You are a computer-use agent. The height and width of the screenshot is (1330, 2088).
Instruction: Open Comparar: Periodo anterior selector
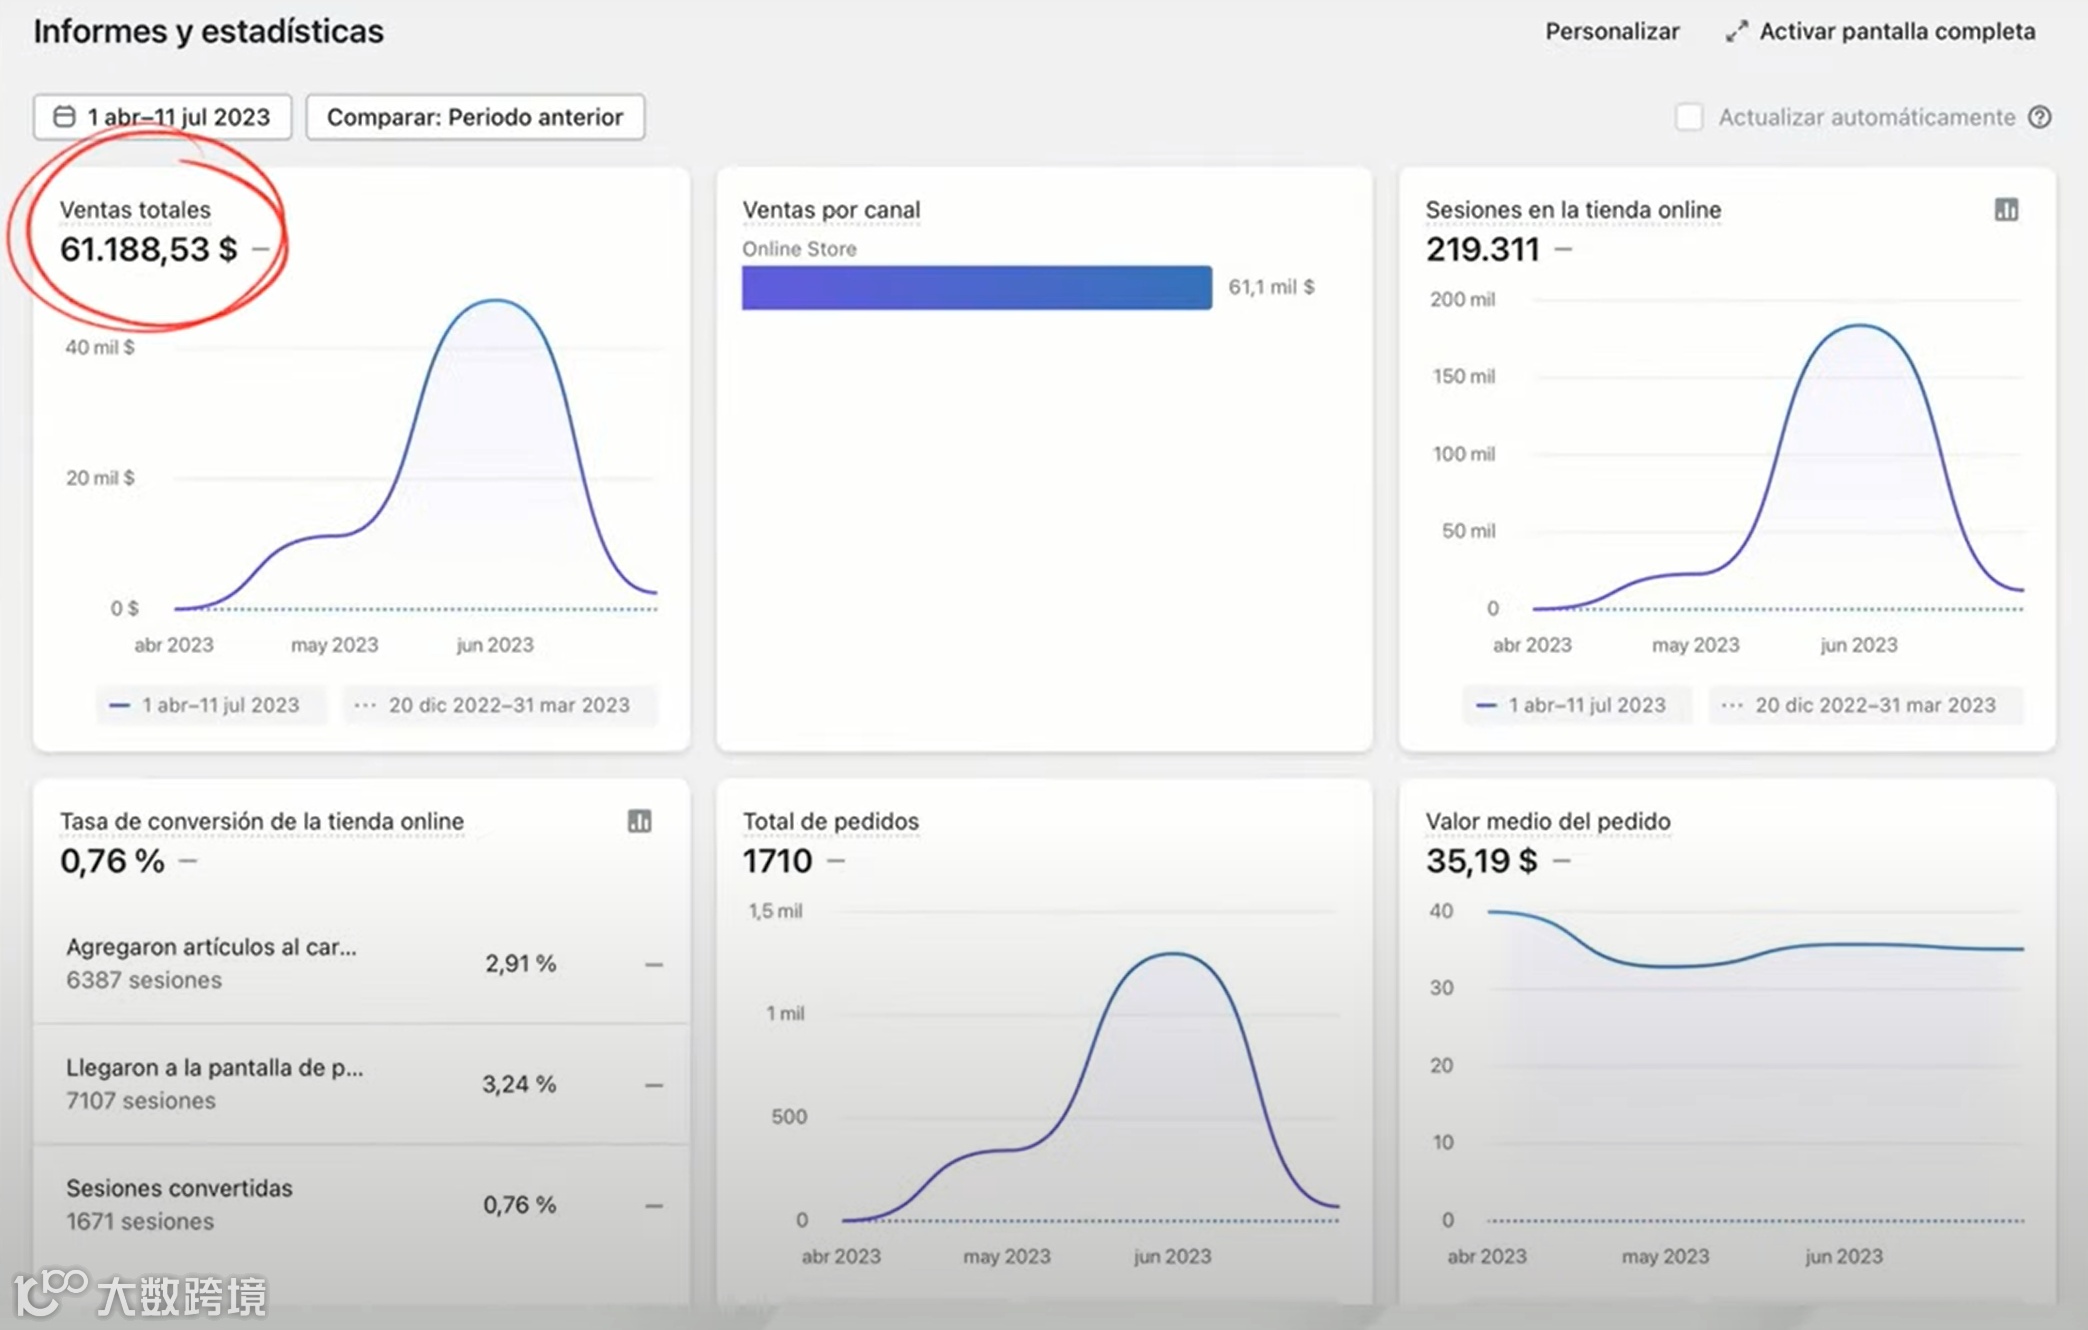[475, 117]
